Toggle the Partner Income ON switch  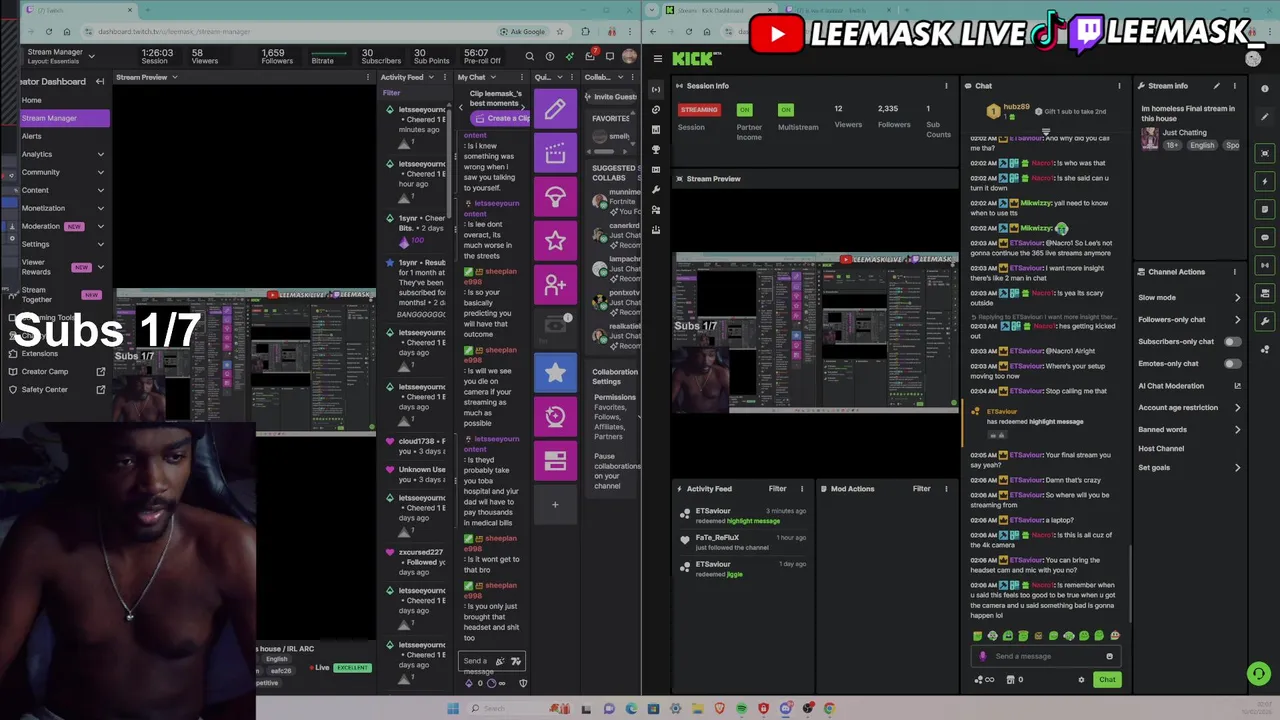(744, 109)
